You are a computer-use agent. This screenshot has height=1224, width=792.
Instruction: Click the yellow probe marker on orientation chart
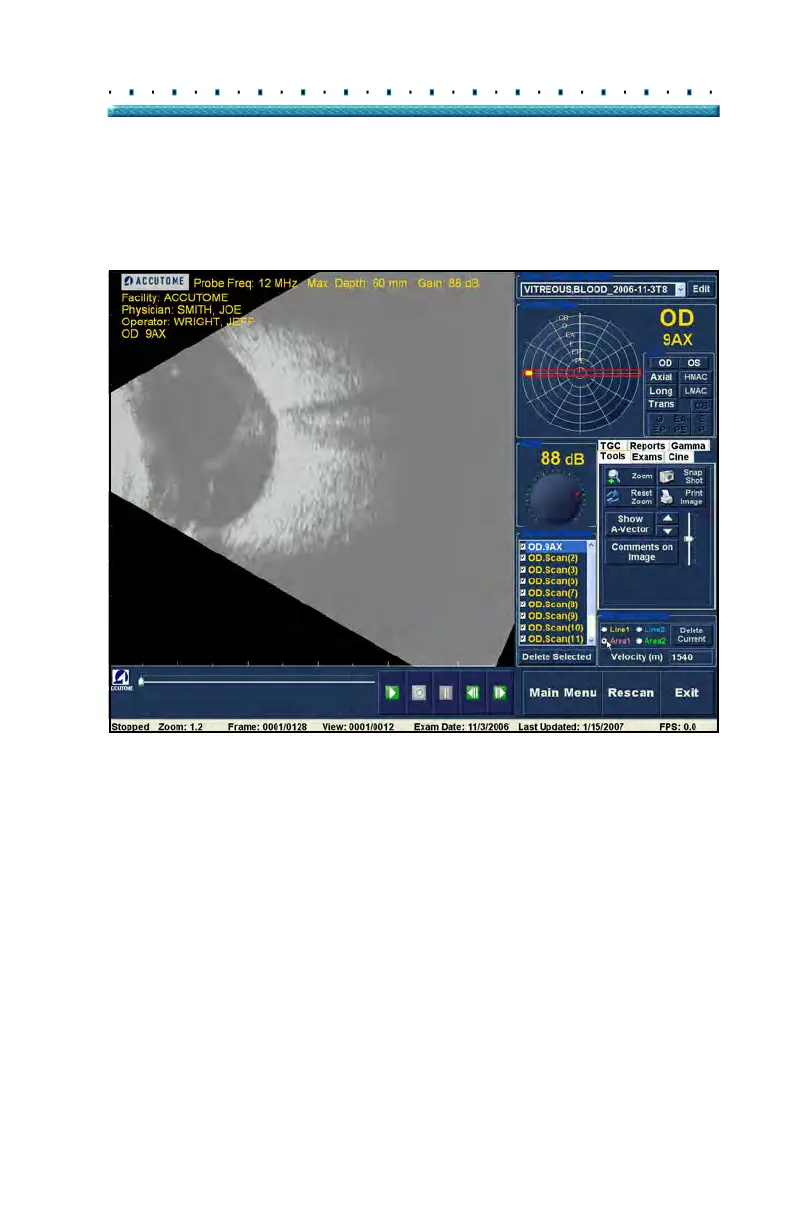click(527, 372)
